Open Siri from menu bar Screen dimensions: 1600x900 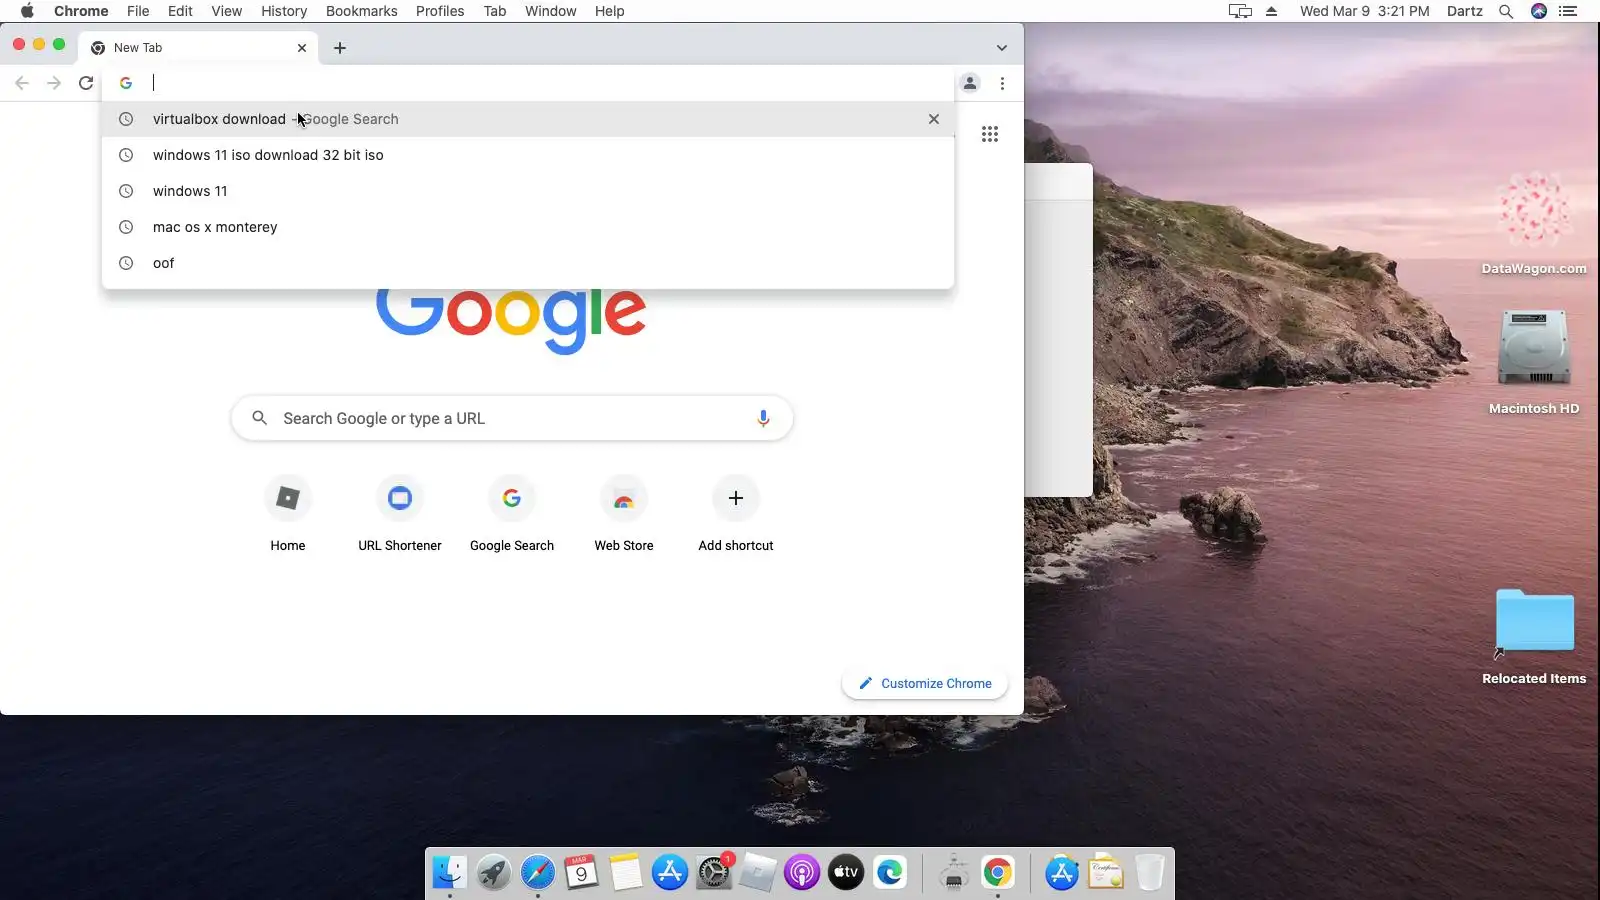pos(1539,11)
